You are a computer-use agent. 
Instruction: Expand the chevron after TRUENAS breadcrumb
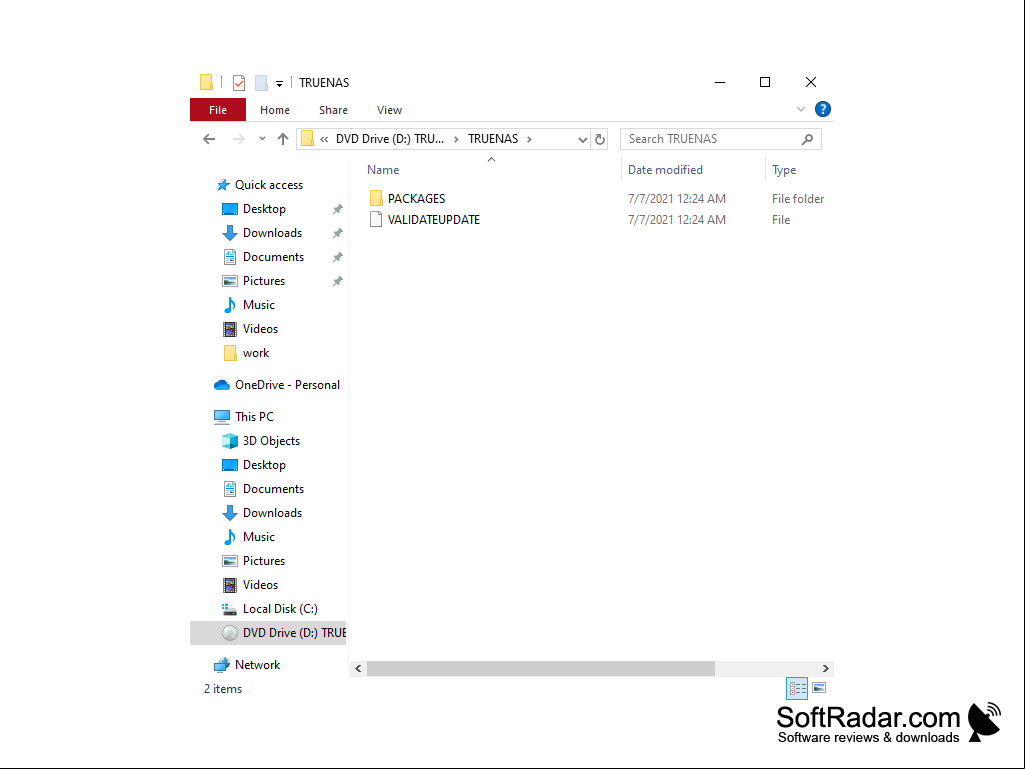click(529, 139)
